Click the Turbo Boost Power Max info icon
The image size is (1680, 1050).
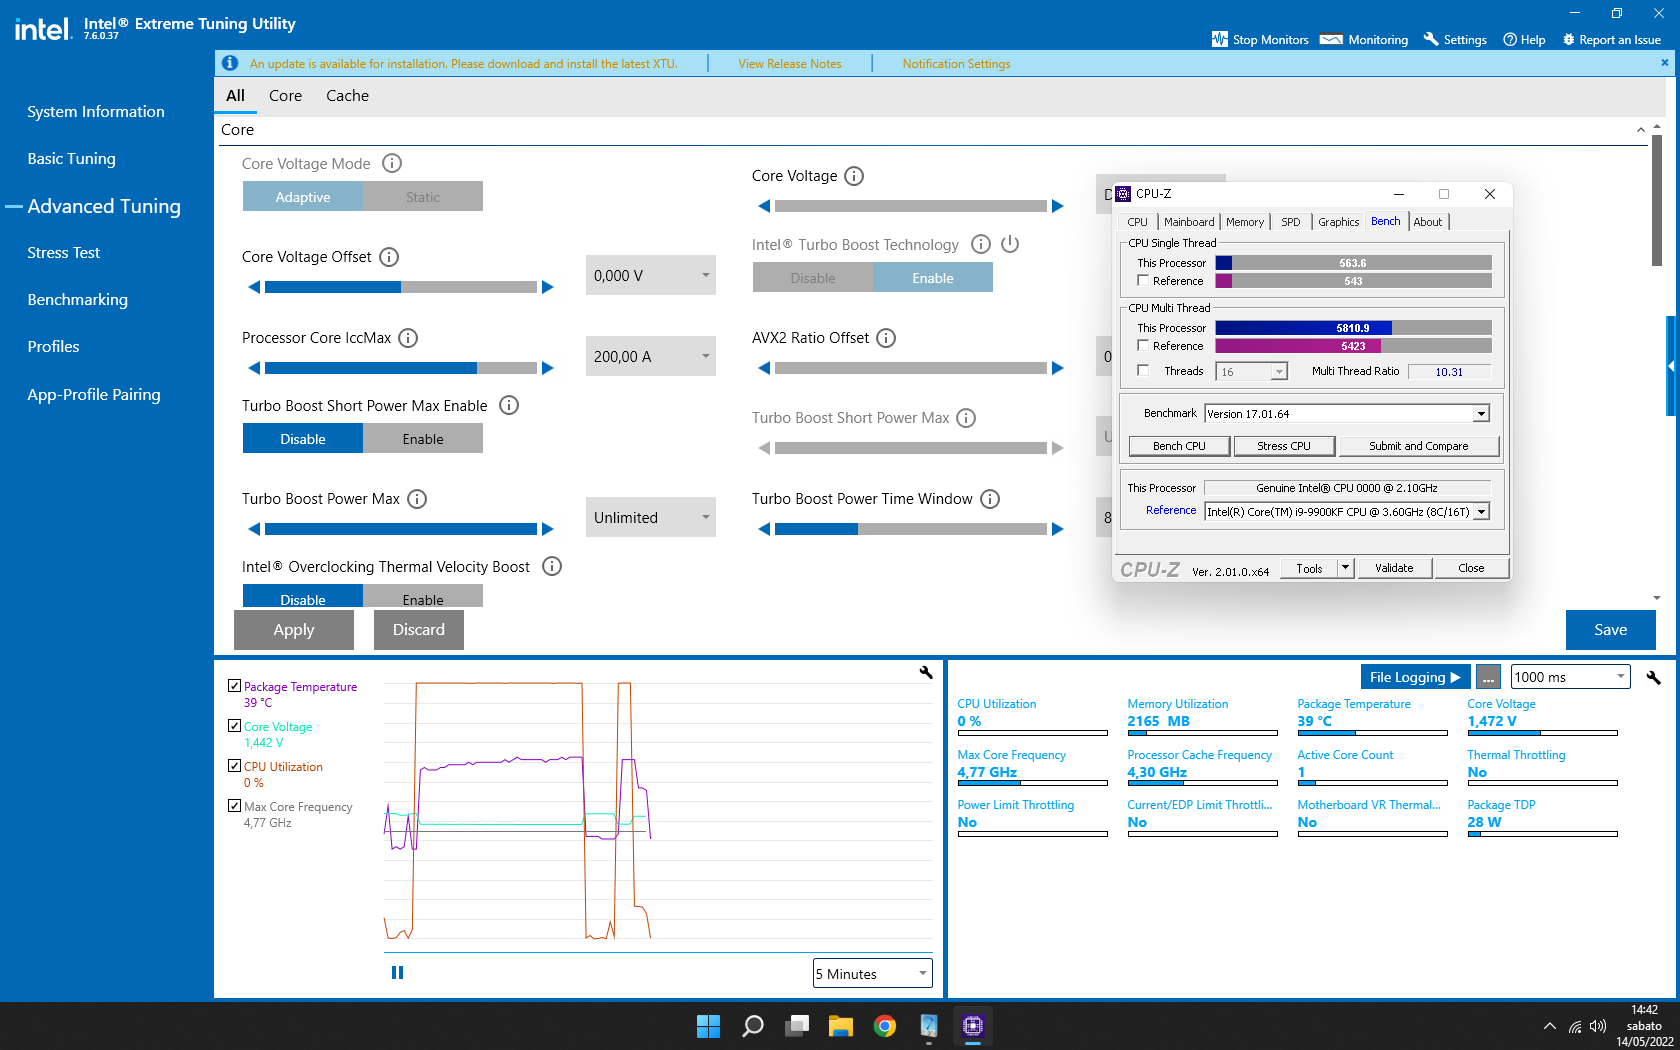point(417,499)
